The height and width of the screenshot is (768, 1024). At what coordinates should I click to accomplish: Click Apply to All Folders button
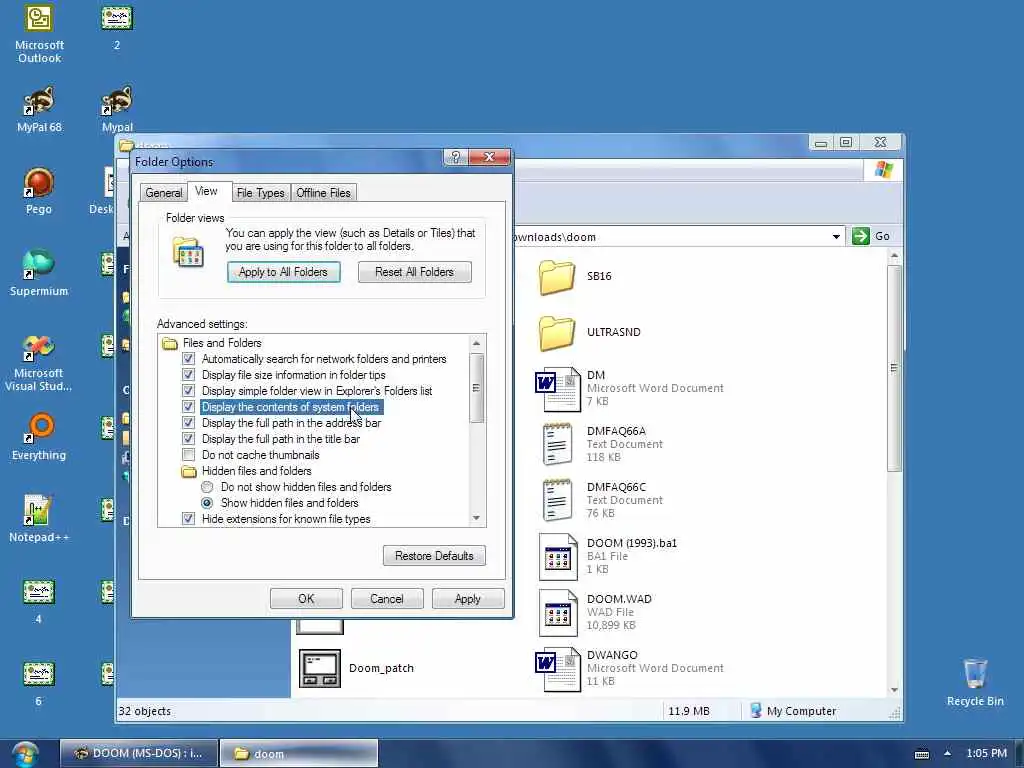(x=283, y=272)
